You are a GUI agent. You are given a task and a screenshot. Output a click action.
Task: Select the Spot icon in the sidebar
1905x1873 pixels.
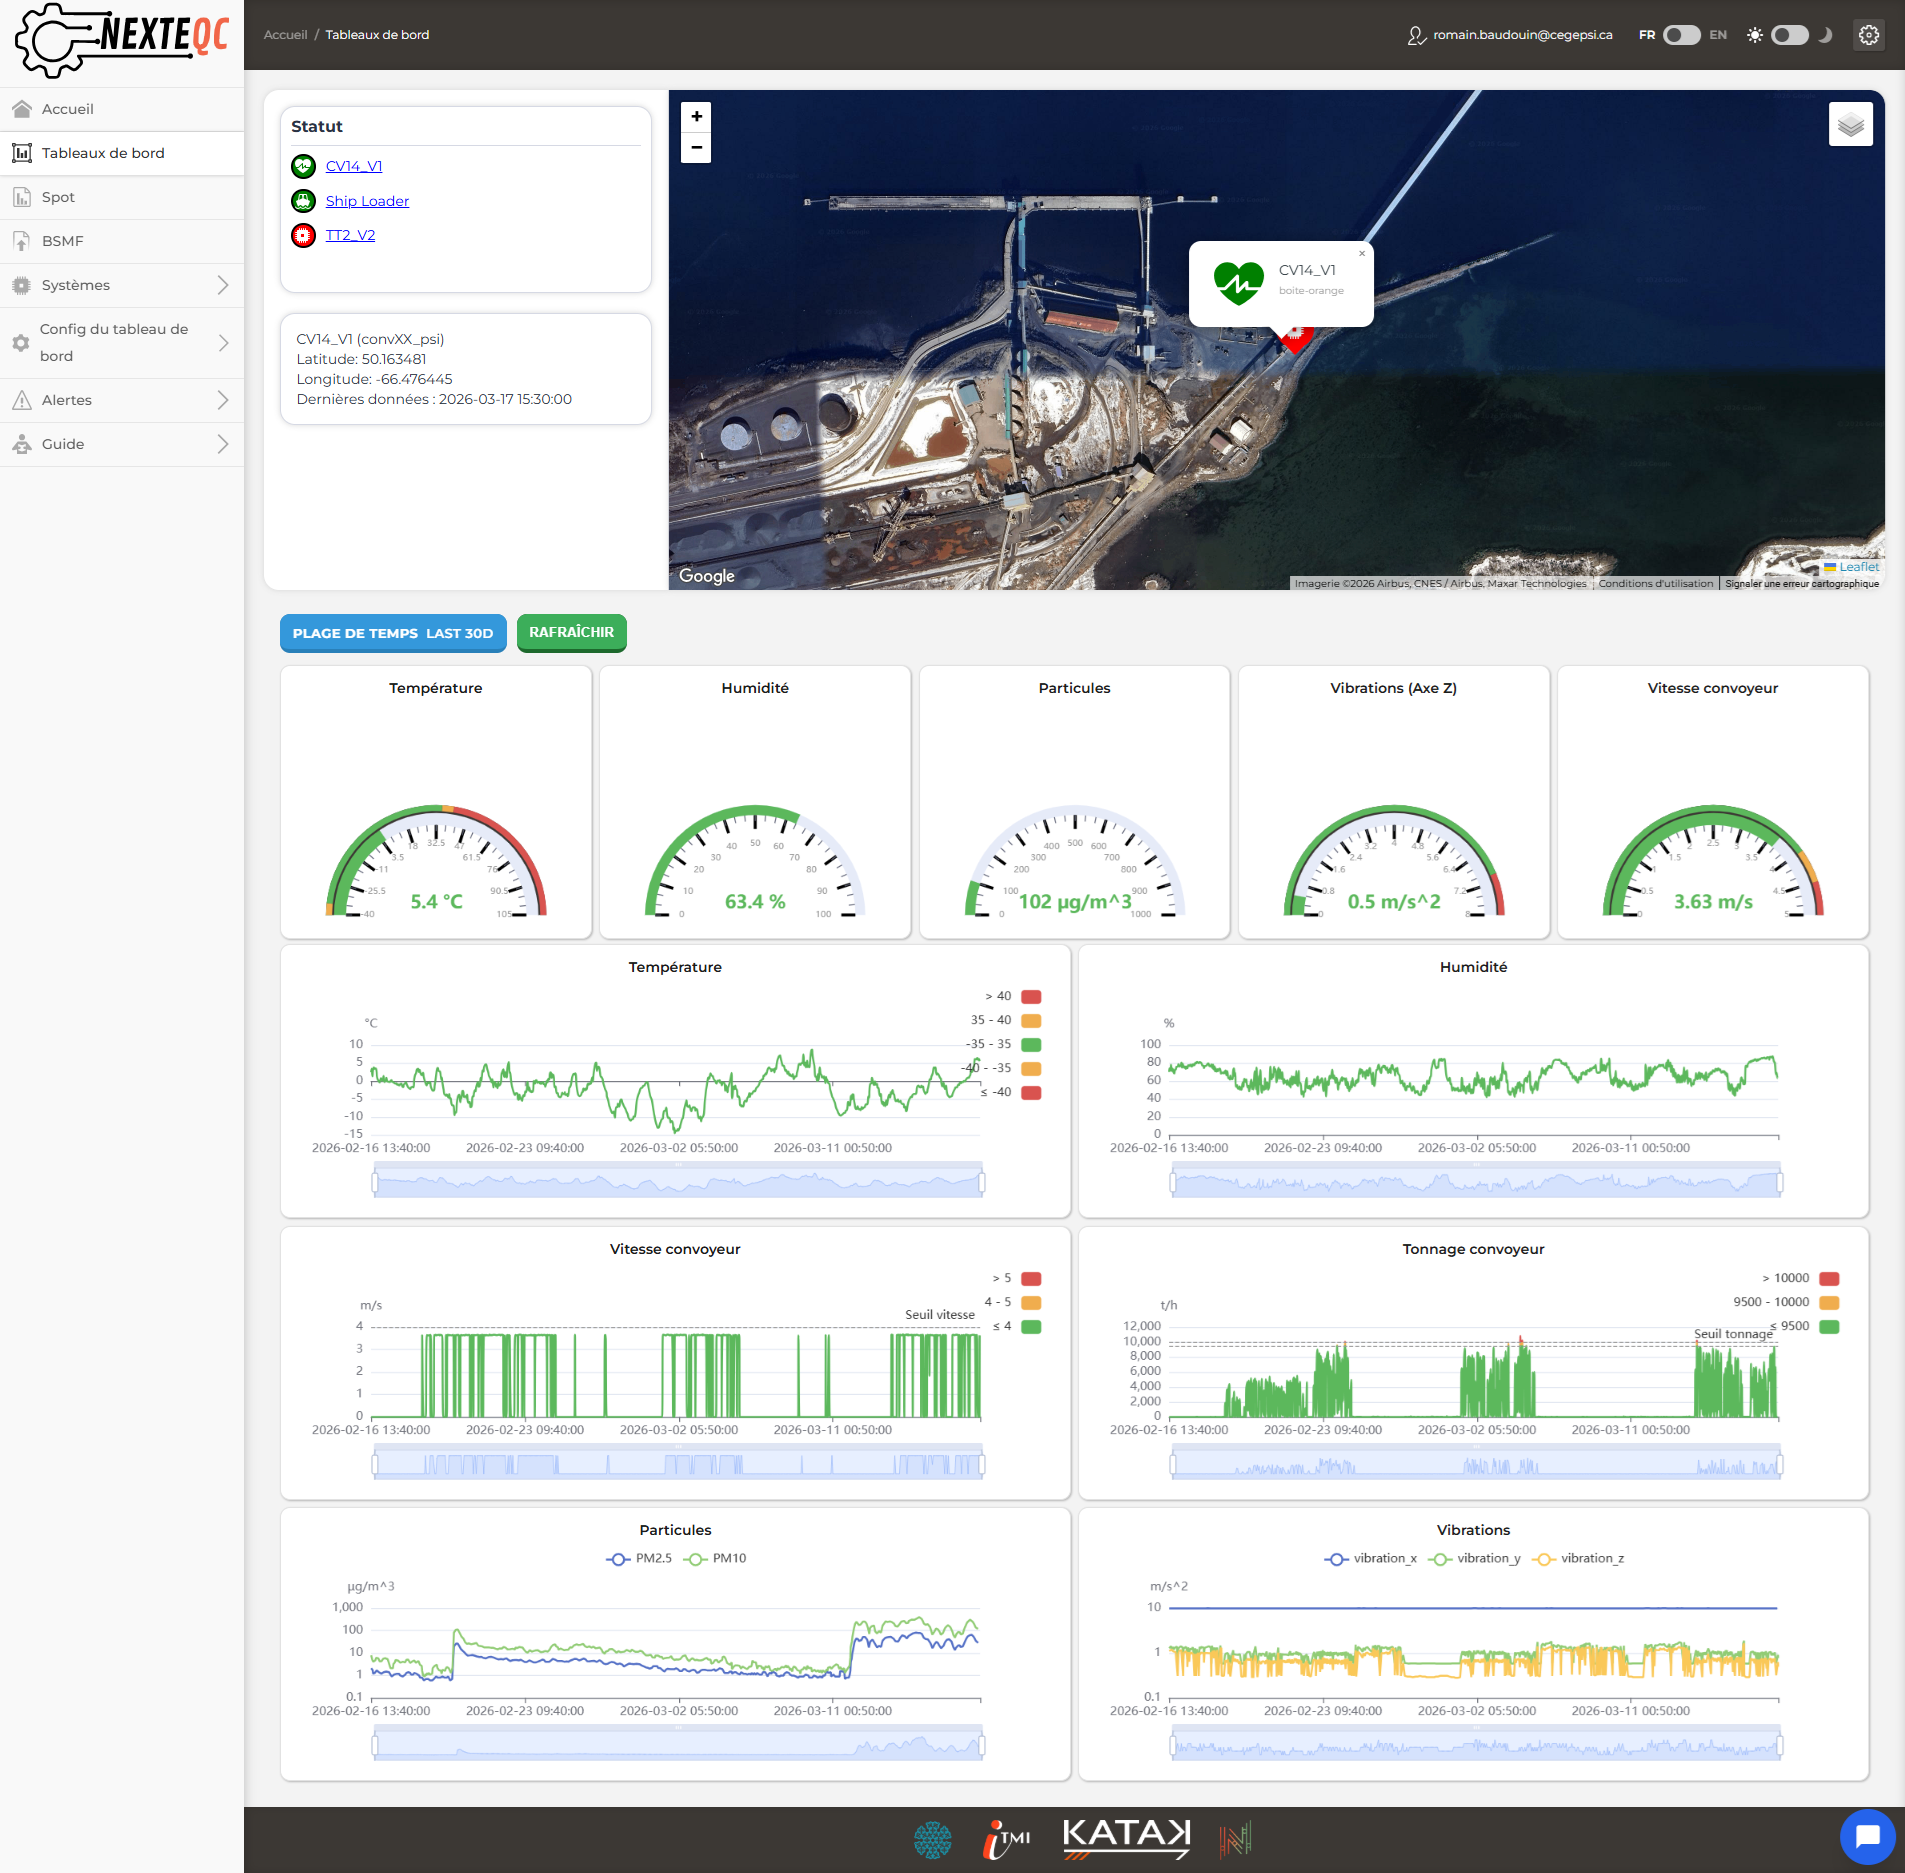point(22,197)
